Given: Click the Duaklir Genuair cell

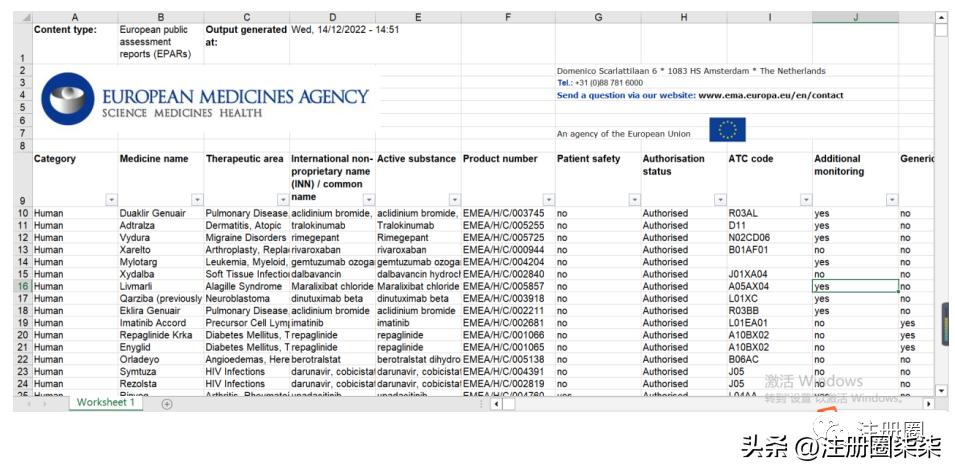Looking at the screenshot, I should pyautogui.click(x=160, y=213).
